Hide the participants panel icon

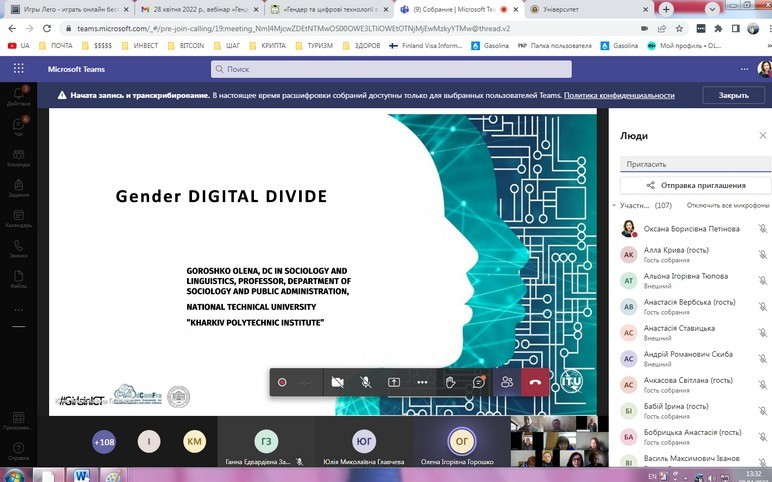click(x=507, y=382)
